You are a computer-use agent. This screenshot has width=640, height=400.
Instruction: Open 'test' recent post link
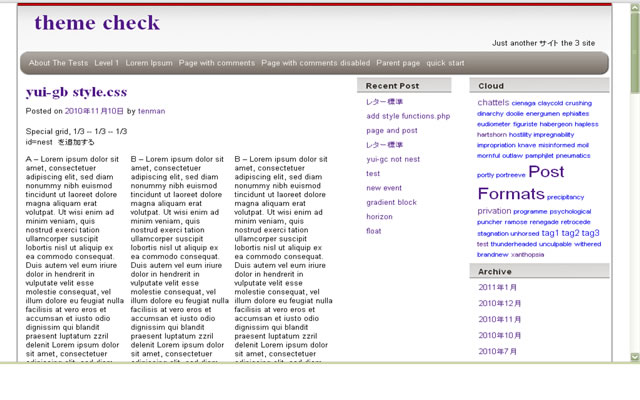tap(373, 173)
